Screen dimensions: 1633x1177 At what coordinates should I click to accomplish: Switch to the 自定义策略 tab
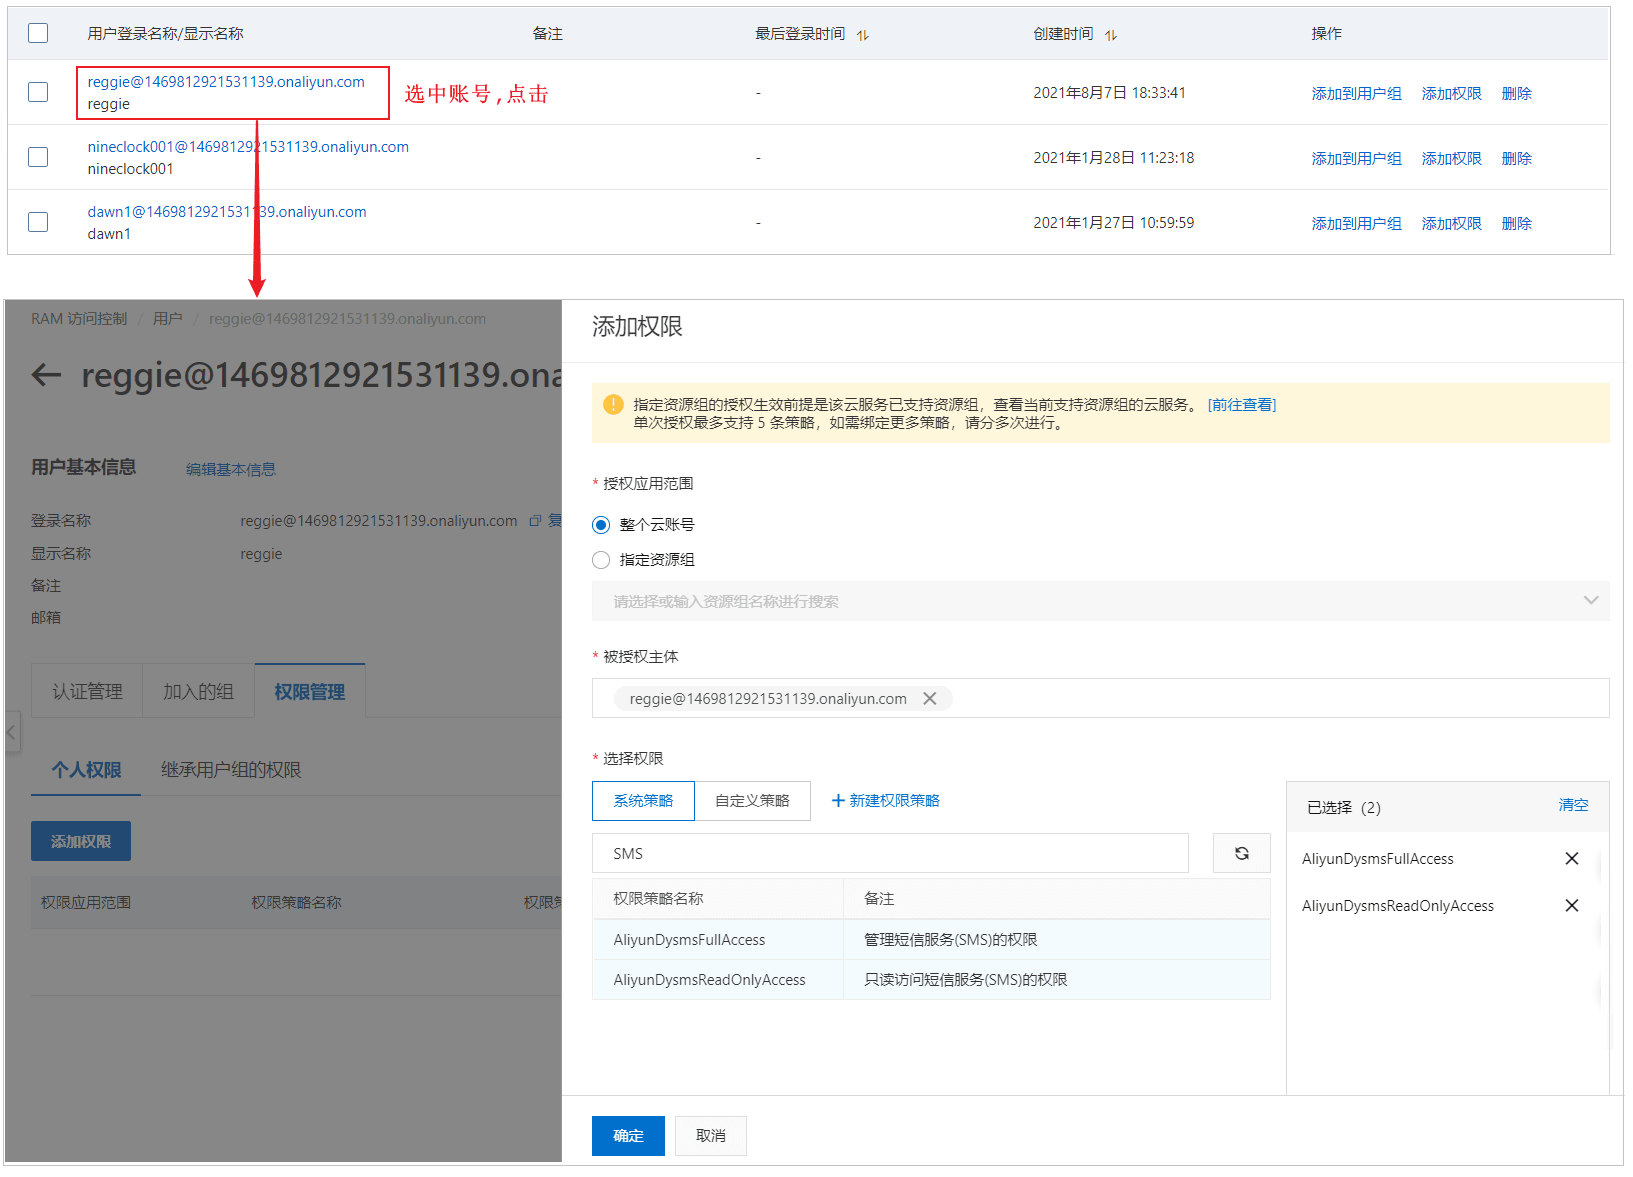click(752, 801)
